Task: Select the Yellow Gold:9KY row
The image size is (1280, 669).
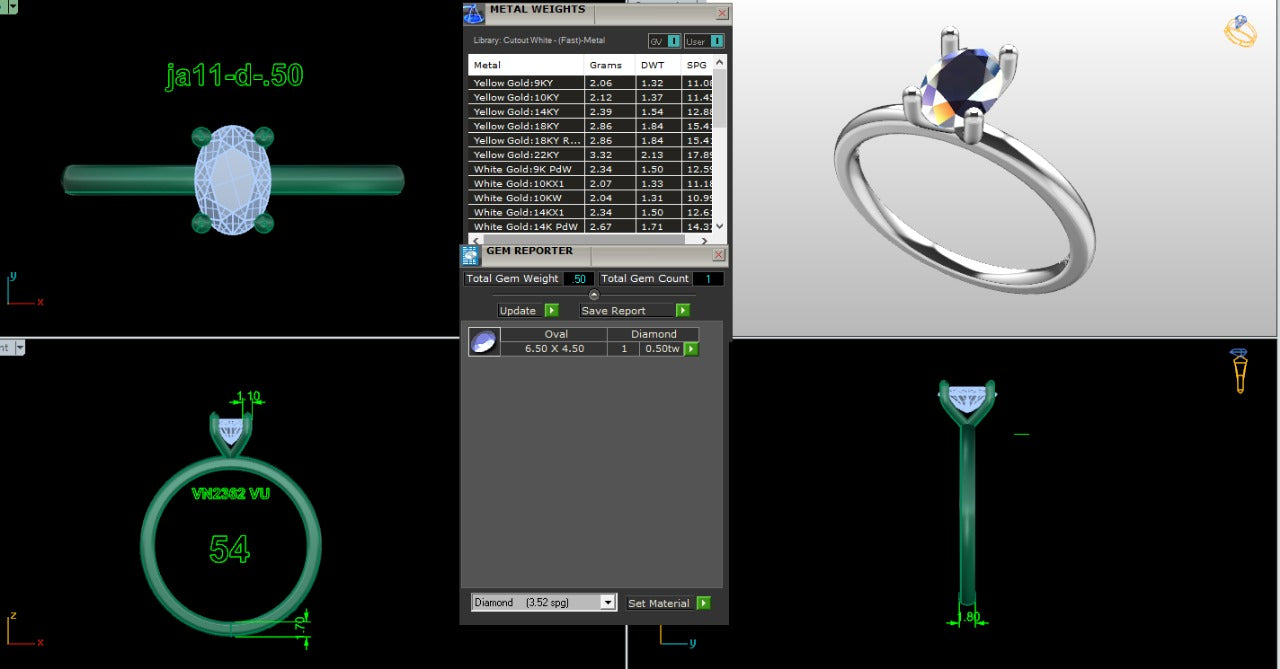Action: tap(590, 83)
